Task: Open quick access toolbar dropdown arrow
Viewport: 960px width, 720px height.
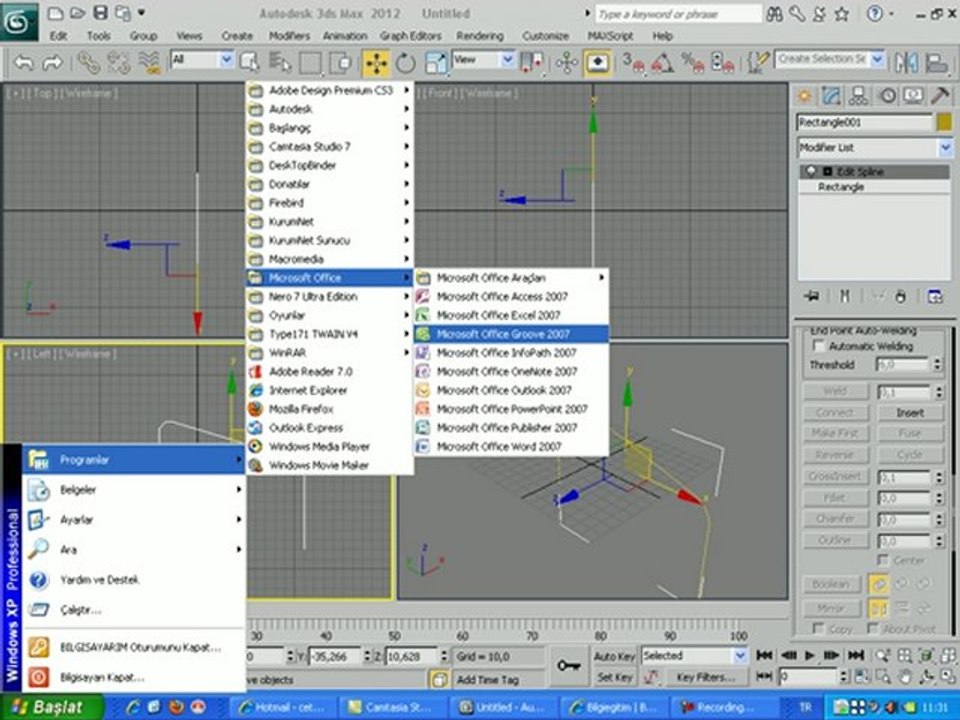Action: (x=142, y=13)
